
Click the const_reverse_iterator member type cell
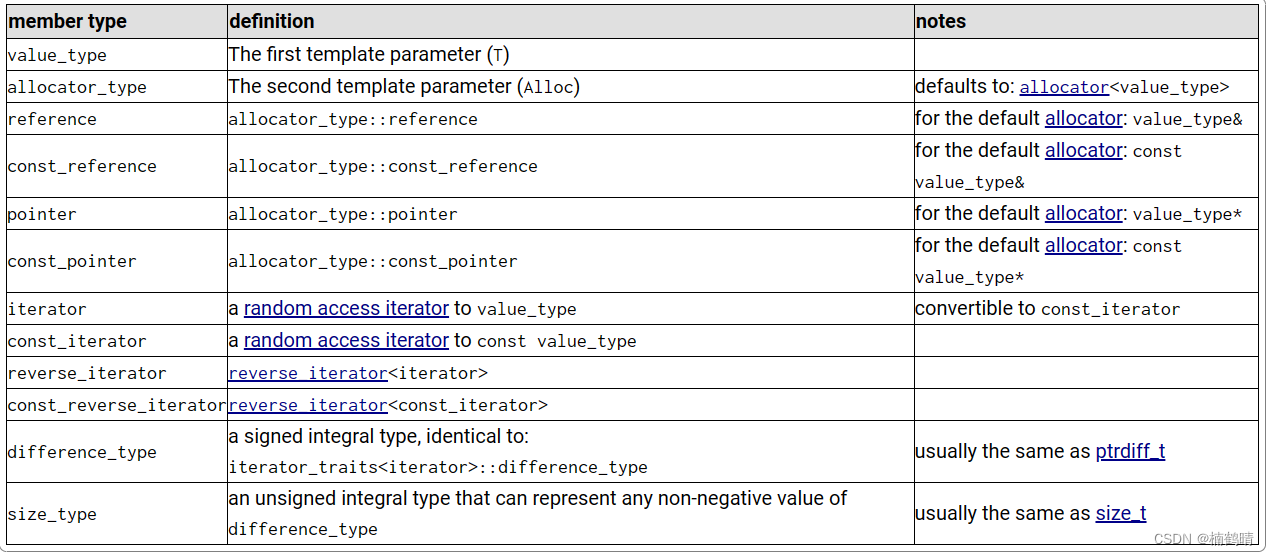pos(116,406)
